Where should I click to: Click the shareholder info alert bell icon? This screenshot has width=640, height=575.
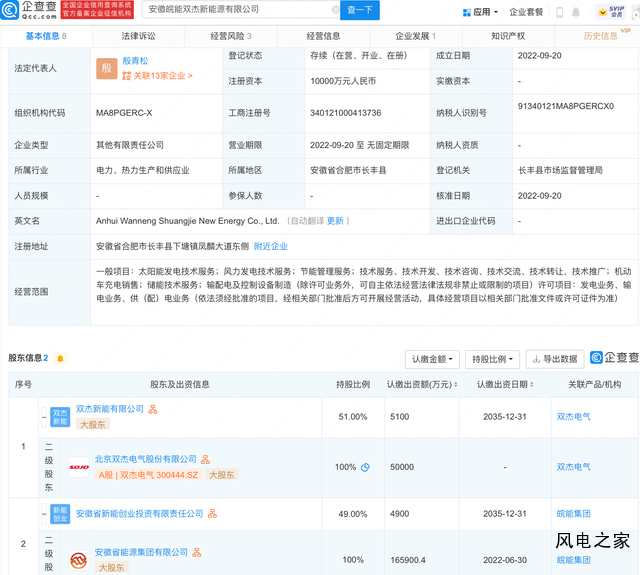tap(60, 359)
